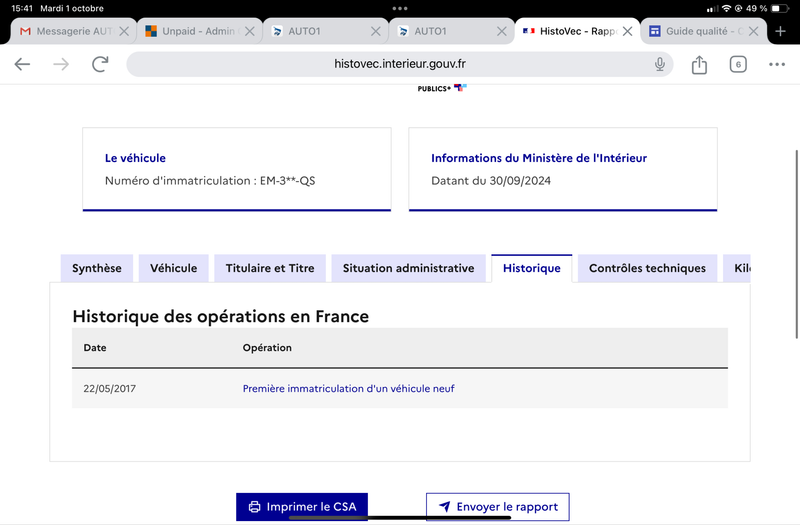Click Informations du Ministère de l'Intérieur heading
This screenshot has width=800, height=525.
539,158
